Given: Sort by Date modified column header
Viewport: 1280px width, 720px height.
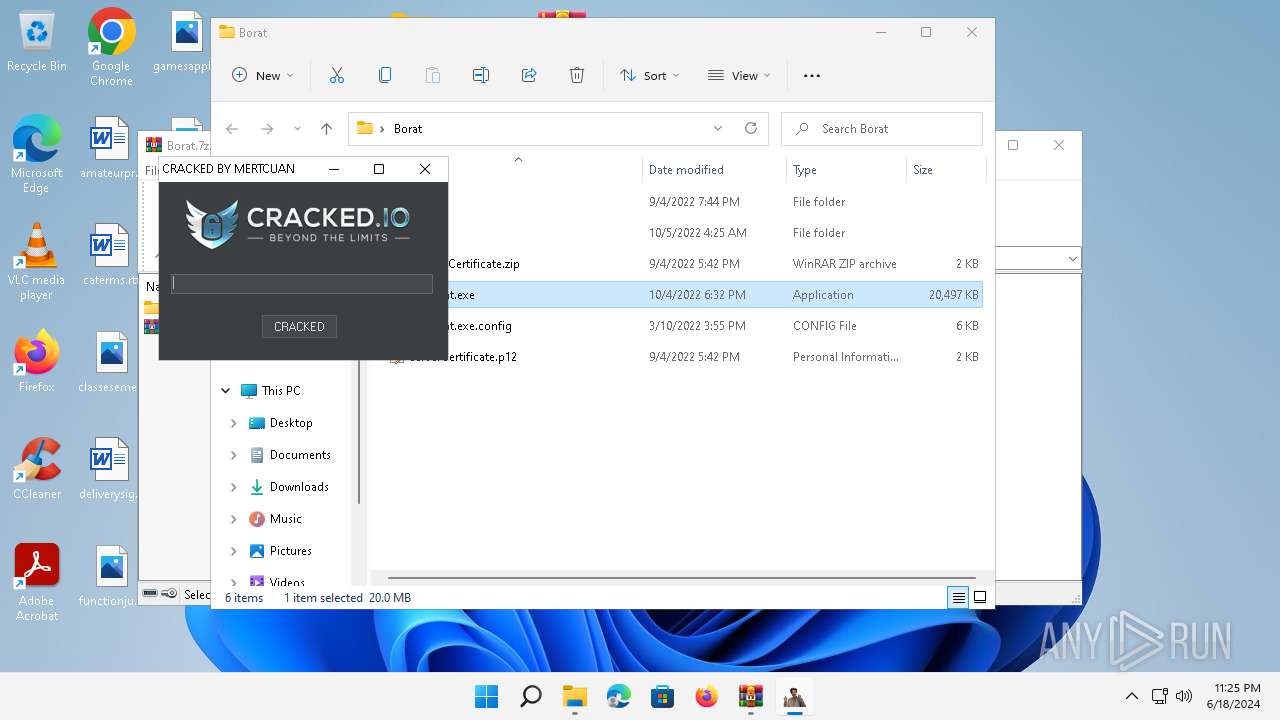Looking at the screenshot, I should (x=714, y=170).
